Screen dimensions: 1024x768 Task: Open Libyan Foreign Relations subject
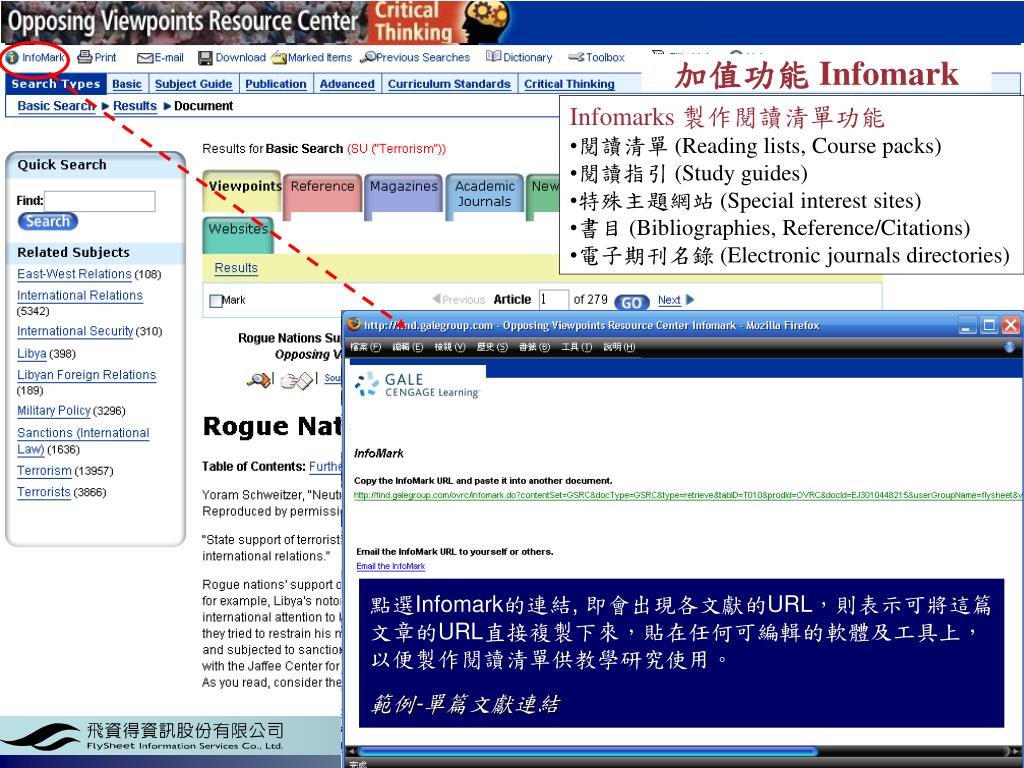pos(86,375)
